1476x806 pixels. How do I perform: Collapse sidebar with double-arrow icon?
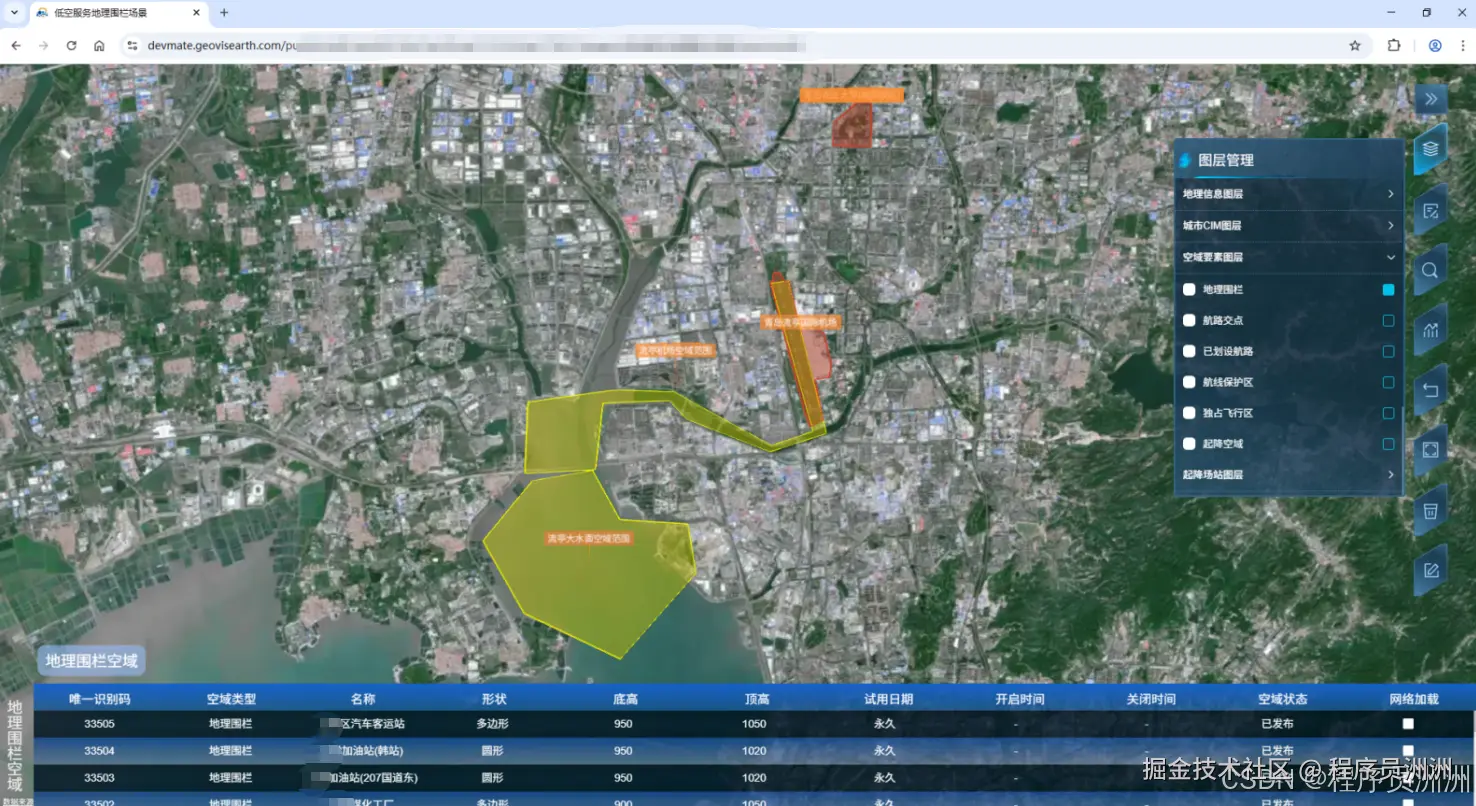tap(1431, 98)
